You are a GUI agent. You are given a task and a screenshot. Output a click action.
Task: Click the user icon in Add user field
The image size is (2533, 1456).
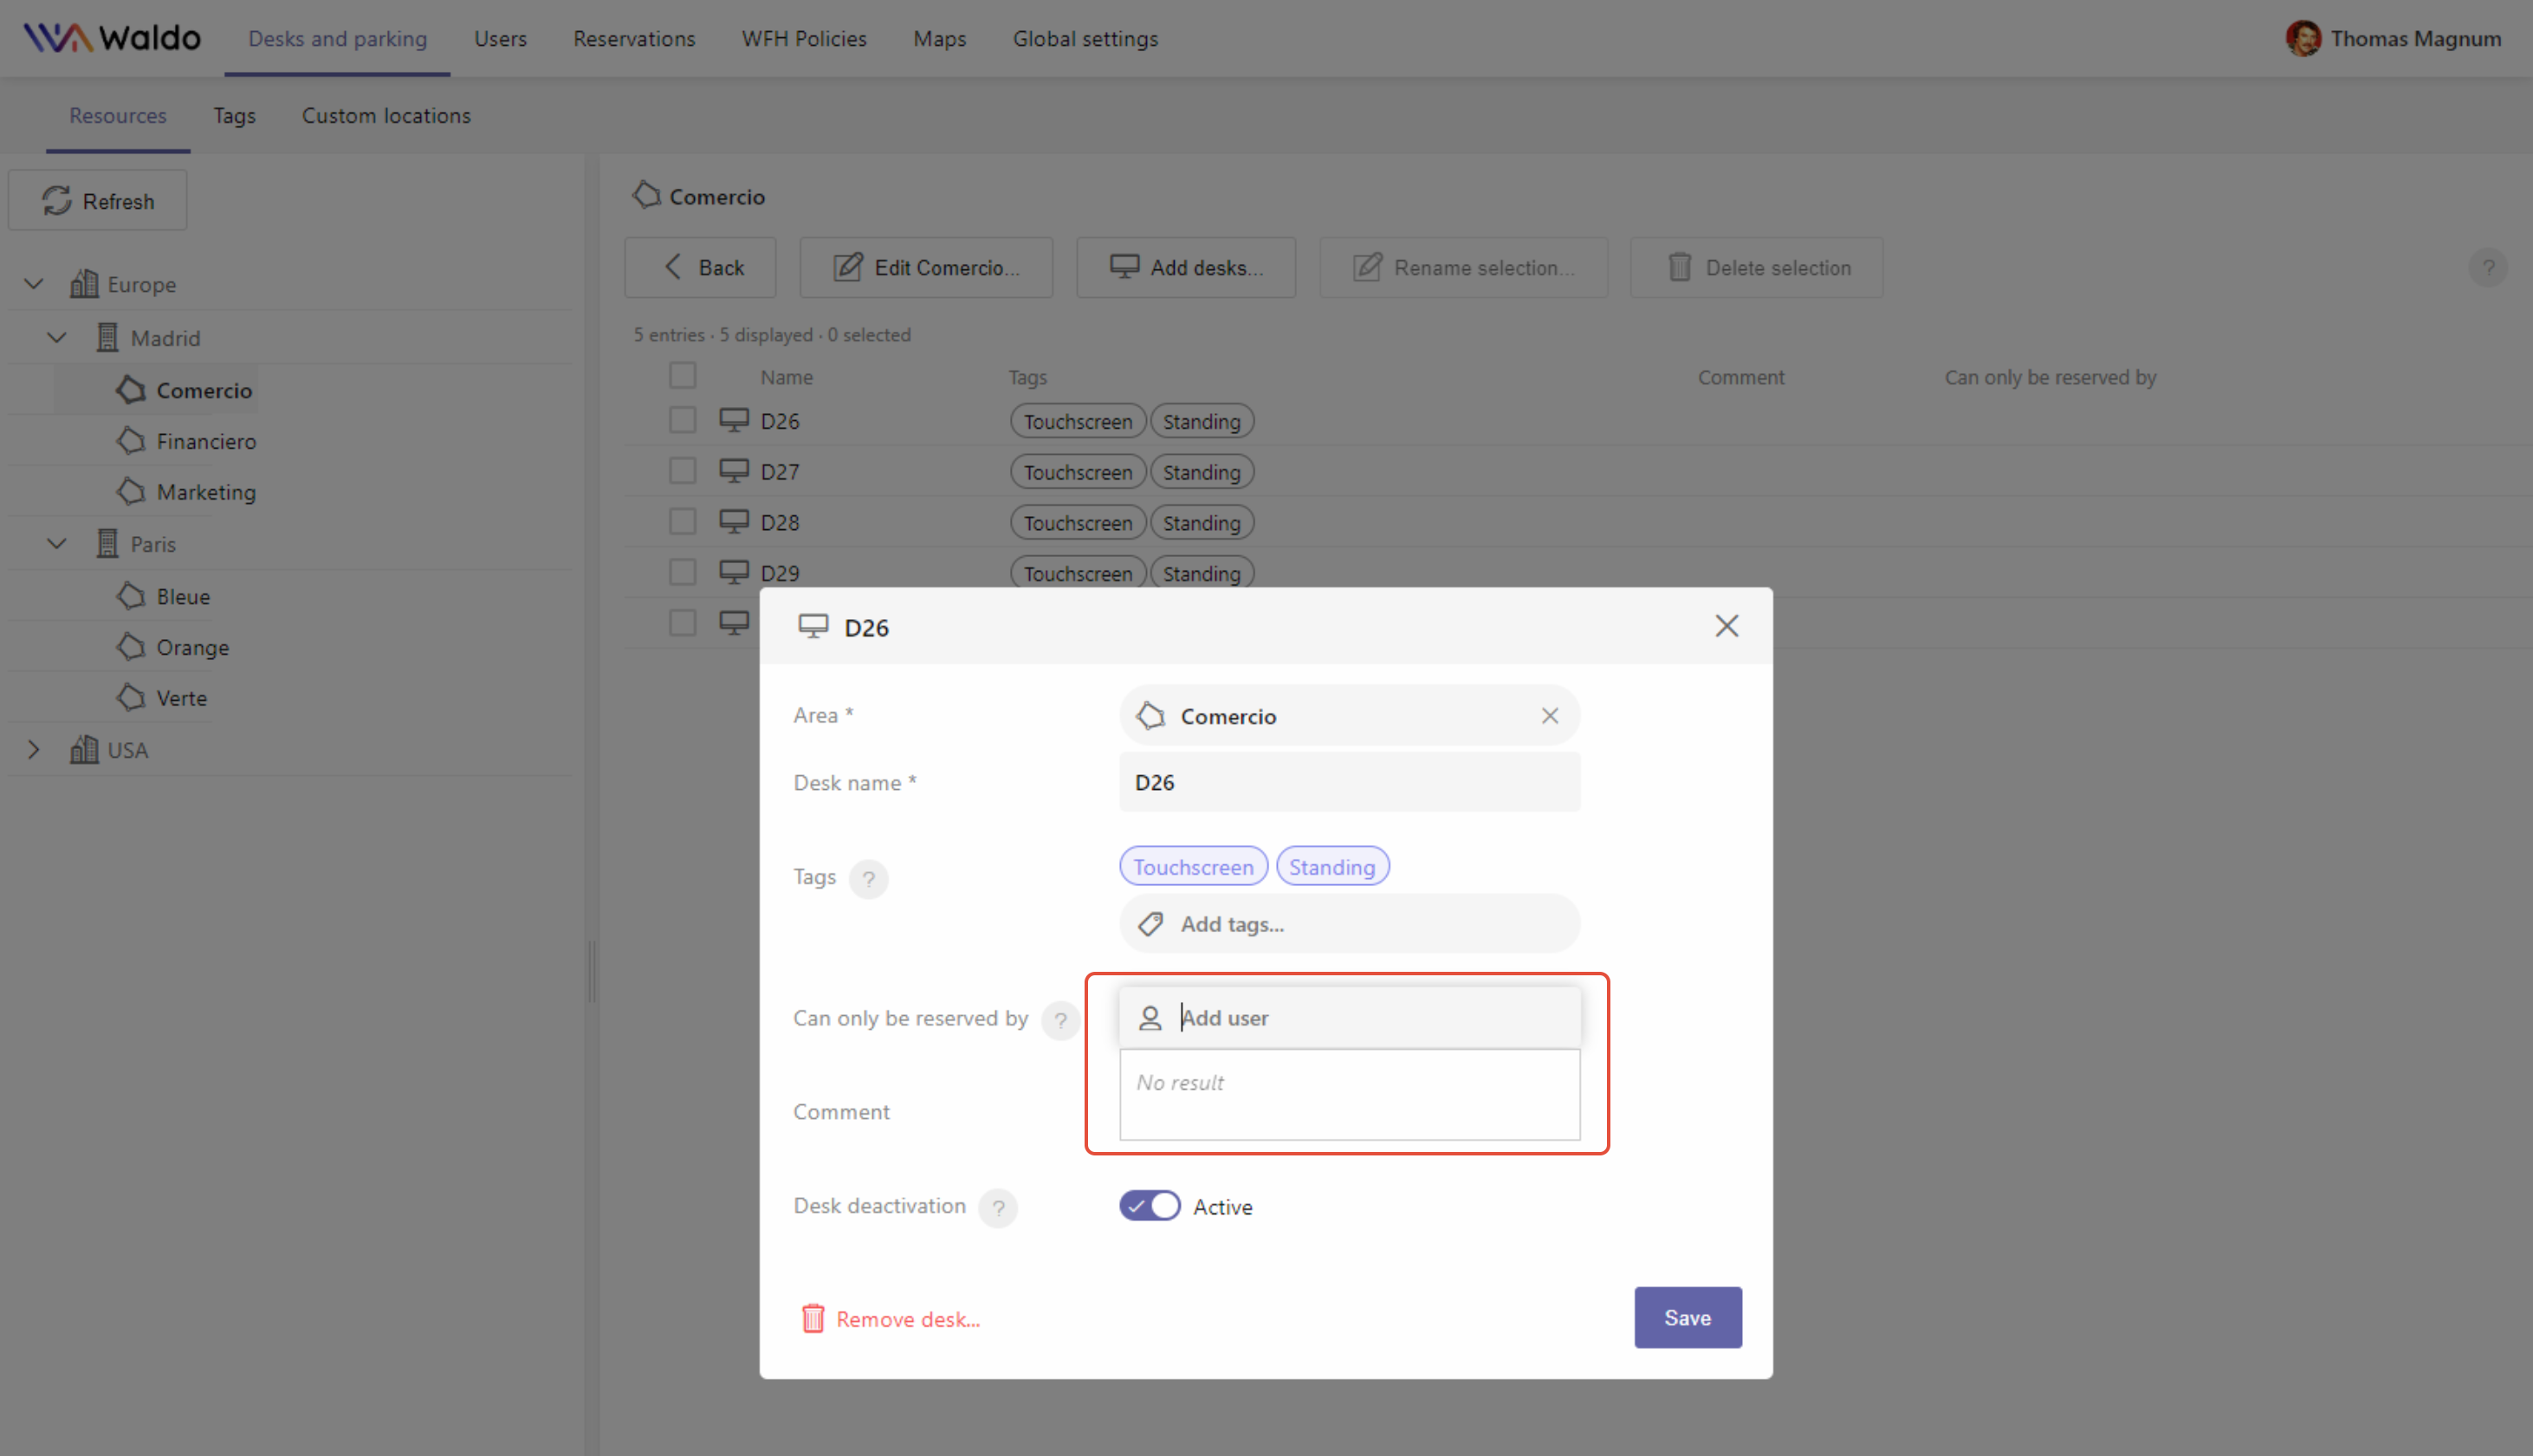pyautogui.click(x=1150, y=1018)
